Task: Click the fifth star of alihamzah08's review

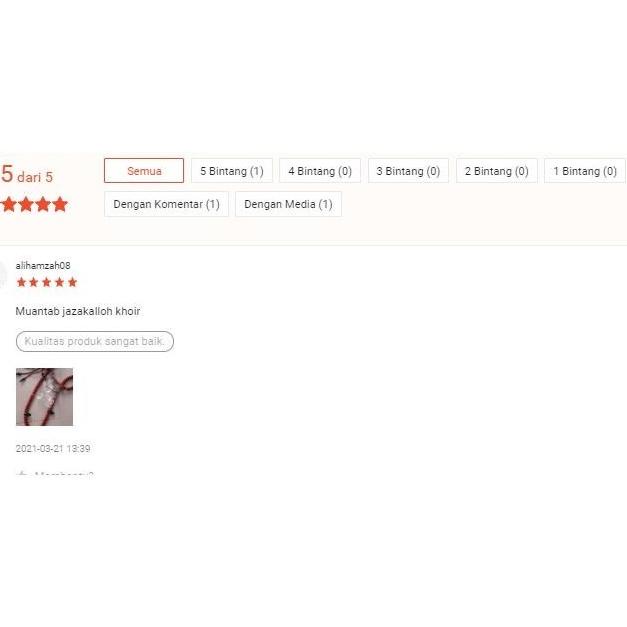Action: (72, 282)
